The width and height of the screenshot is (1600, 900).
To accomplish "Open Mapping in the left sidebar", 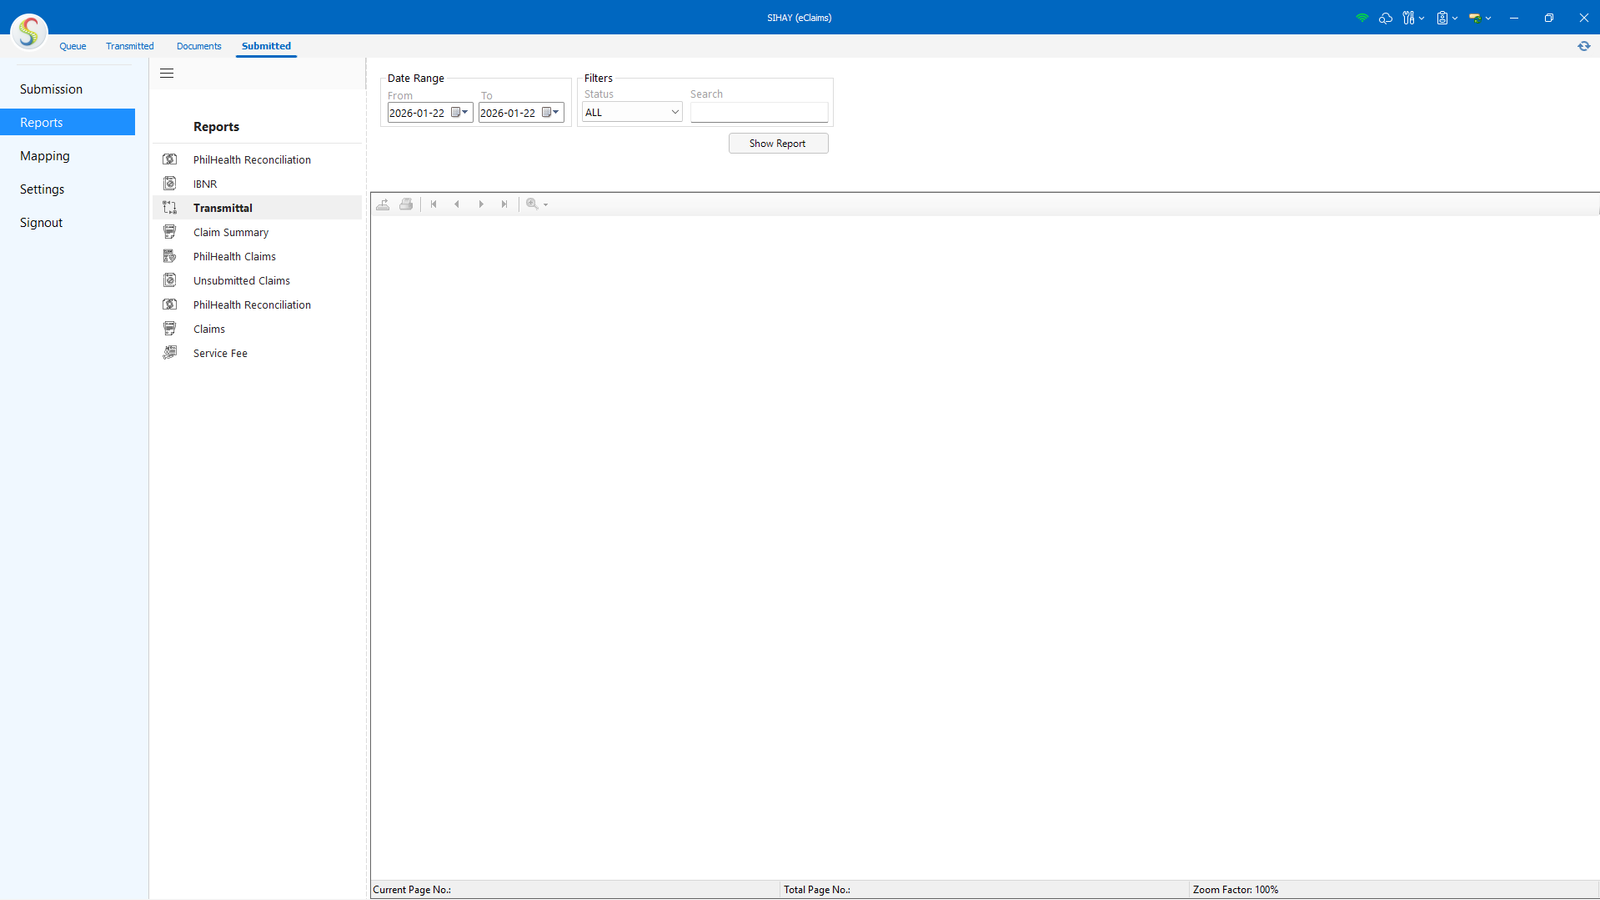I will [45, 156].
